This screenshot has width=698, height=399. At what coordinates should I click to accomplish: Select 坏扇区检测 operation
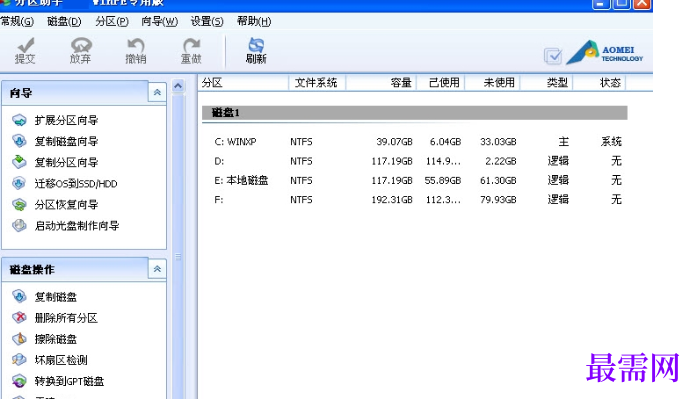point(61,360)
